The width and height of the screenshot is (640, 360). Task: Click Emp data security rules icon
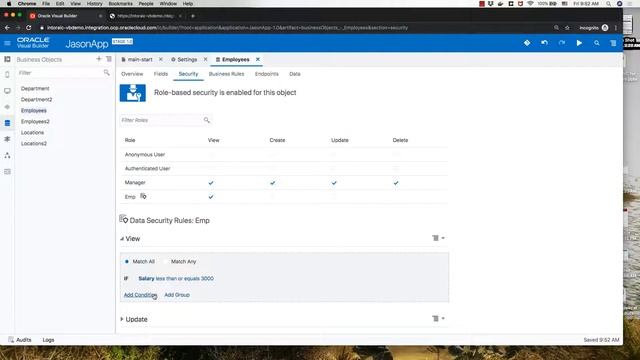coord(143,196)
